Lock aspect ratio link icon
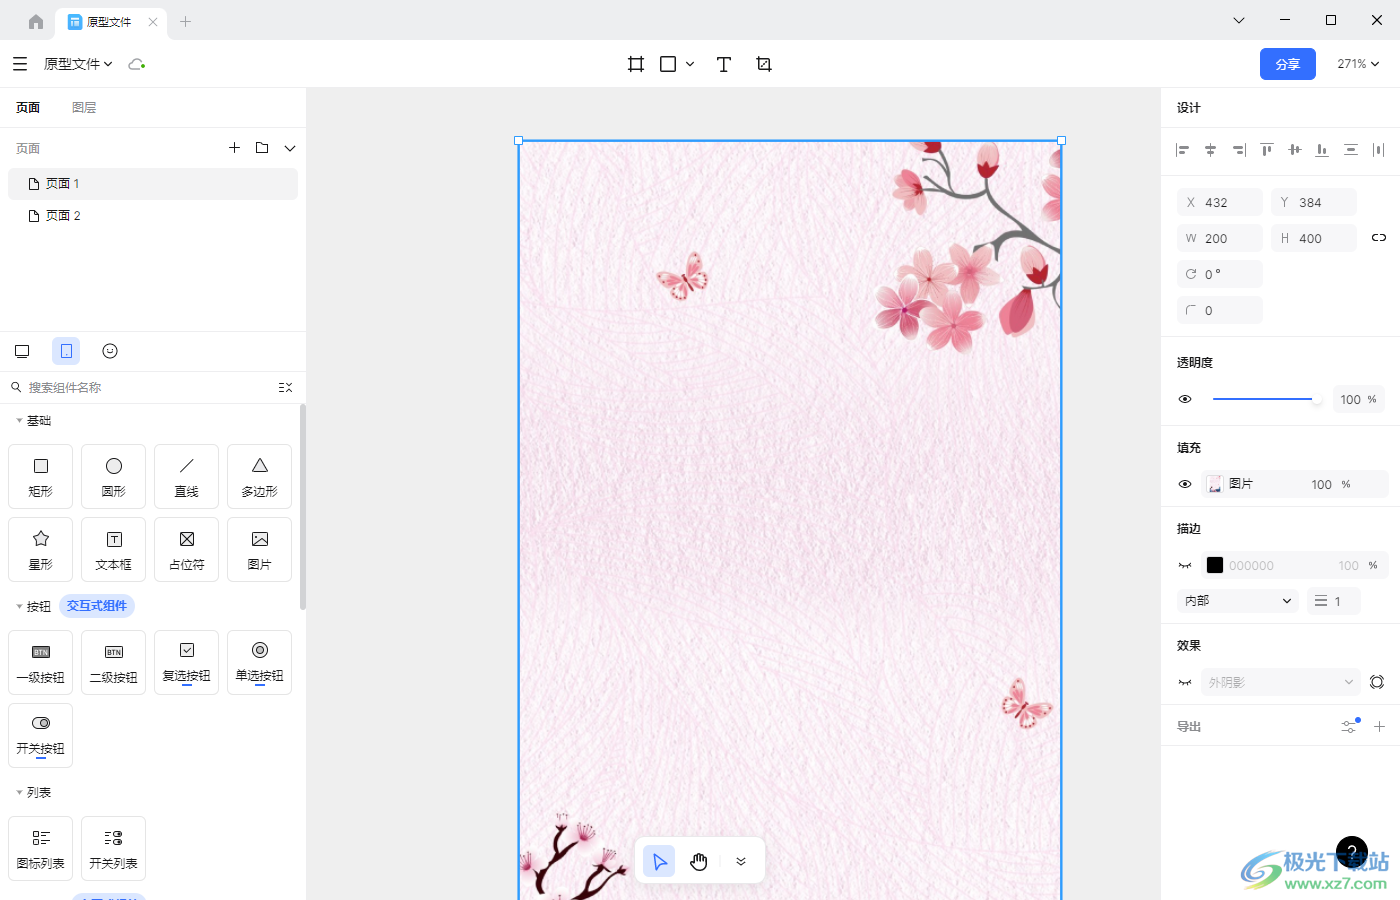 [x=1379, y=238]
